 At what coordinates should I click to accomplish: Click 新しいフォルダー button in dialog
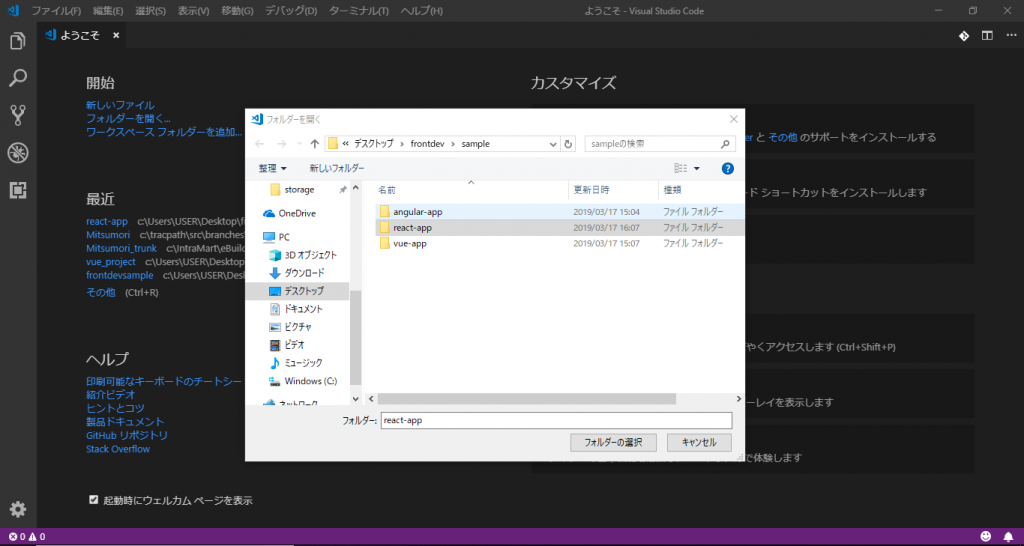tap(337, 169)
